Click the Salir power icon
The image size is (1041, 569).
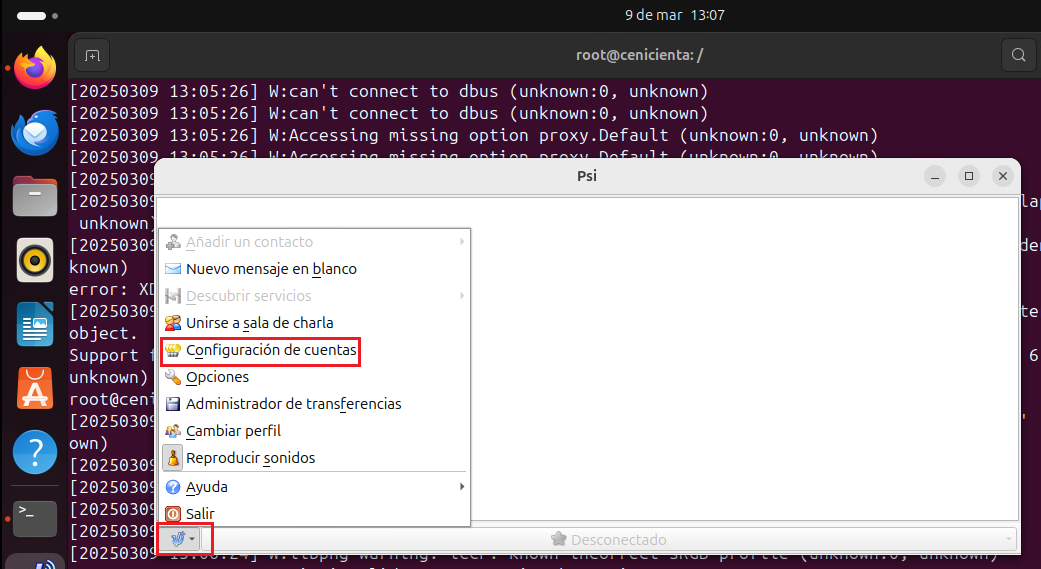173,514
